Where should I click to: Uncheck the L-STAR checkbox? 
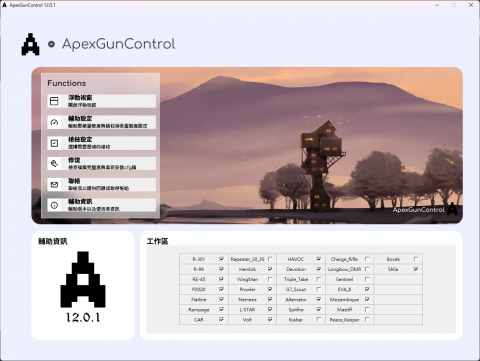click(270, 309)
